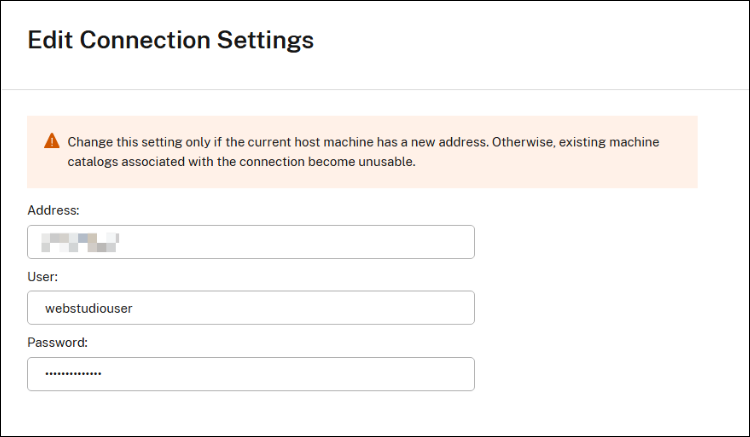Viewport: 750px width, 437px height.
Task: Click inside the User input field
Action: pos(250,308)
